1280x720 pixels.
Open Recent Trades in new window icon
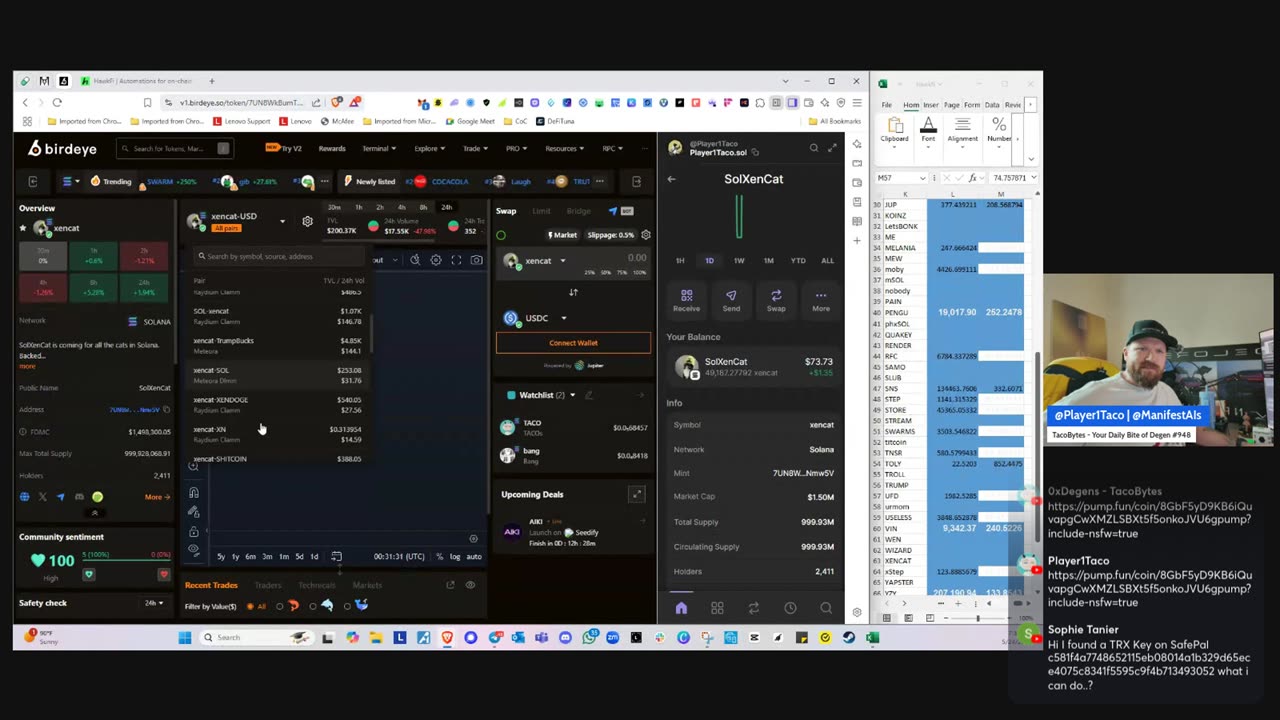(x=450, y=585)
